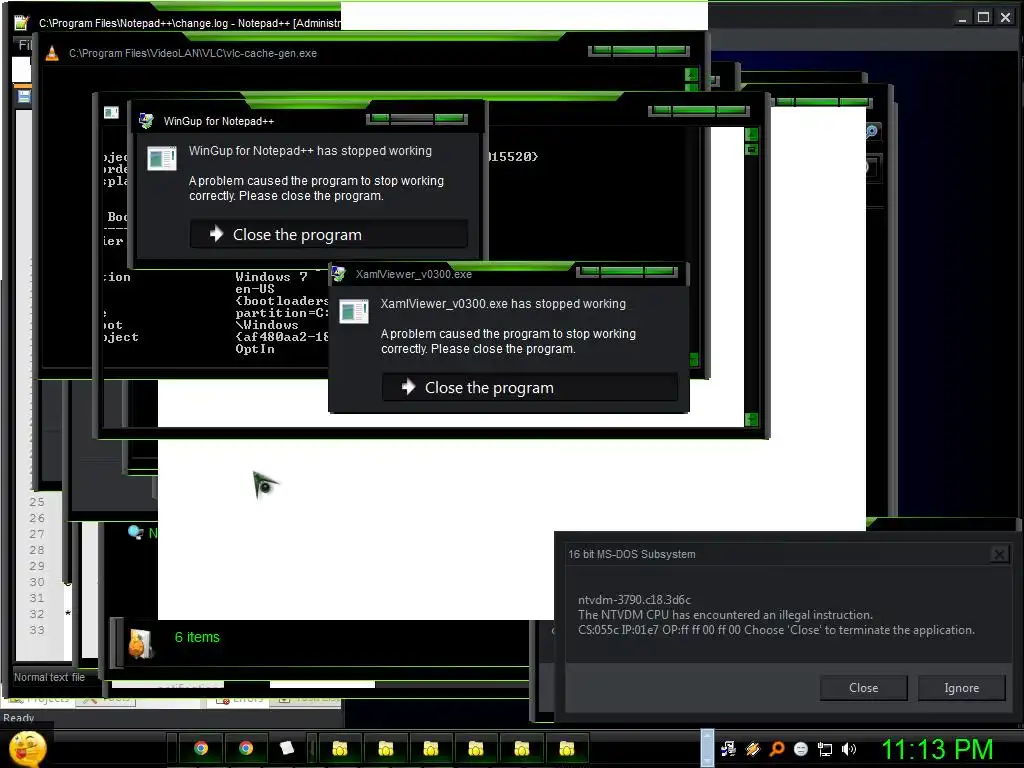The height and width of the screenshot is (768, 1024).
Task: Click the striped orange tray icon
Action: click(753, 749)
